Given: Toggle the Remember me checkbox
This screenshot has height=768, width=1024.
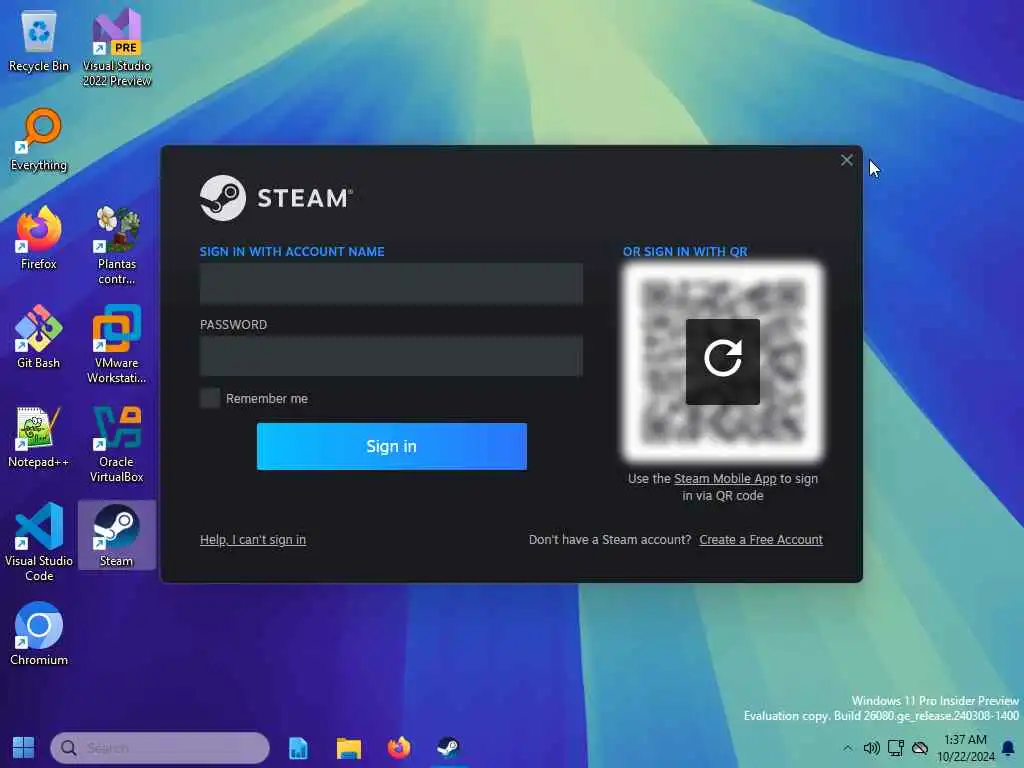Looking at the screenshot, I should tap(210, 398).
